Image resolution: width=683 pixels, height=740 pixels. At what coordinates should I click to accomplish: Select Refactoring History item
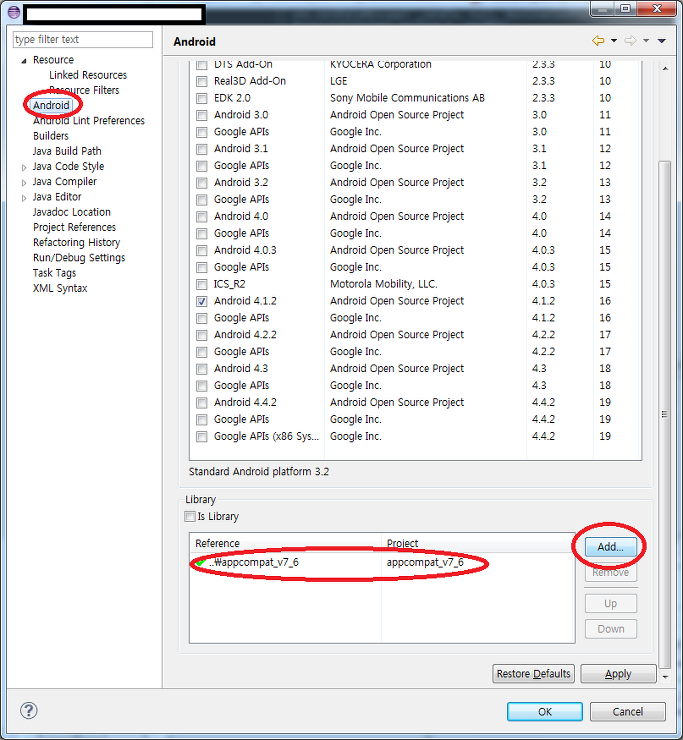coord(76,243)
